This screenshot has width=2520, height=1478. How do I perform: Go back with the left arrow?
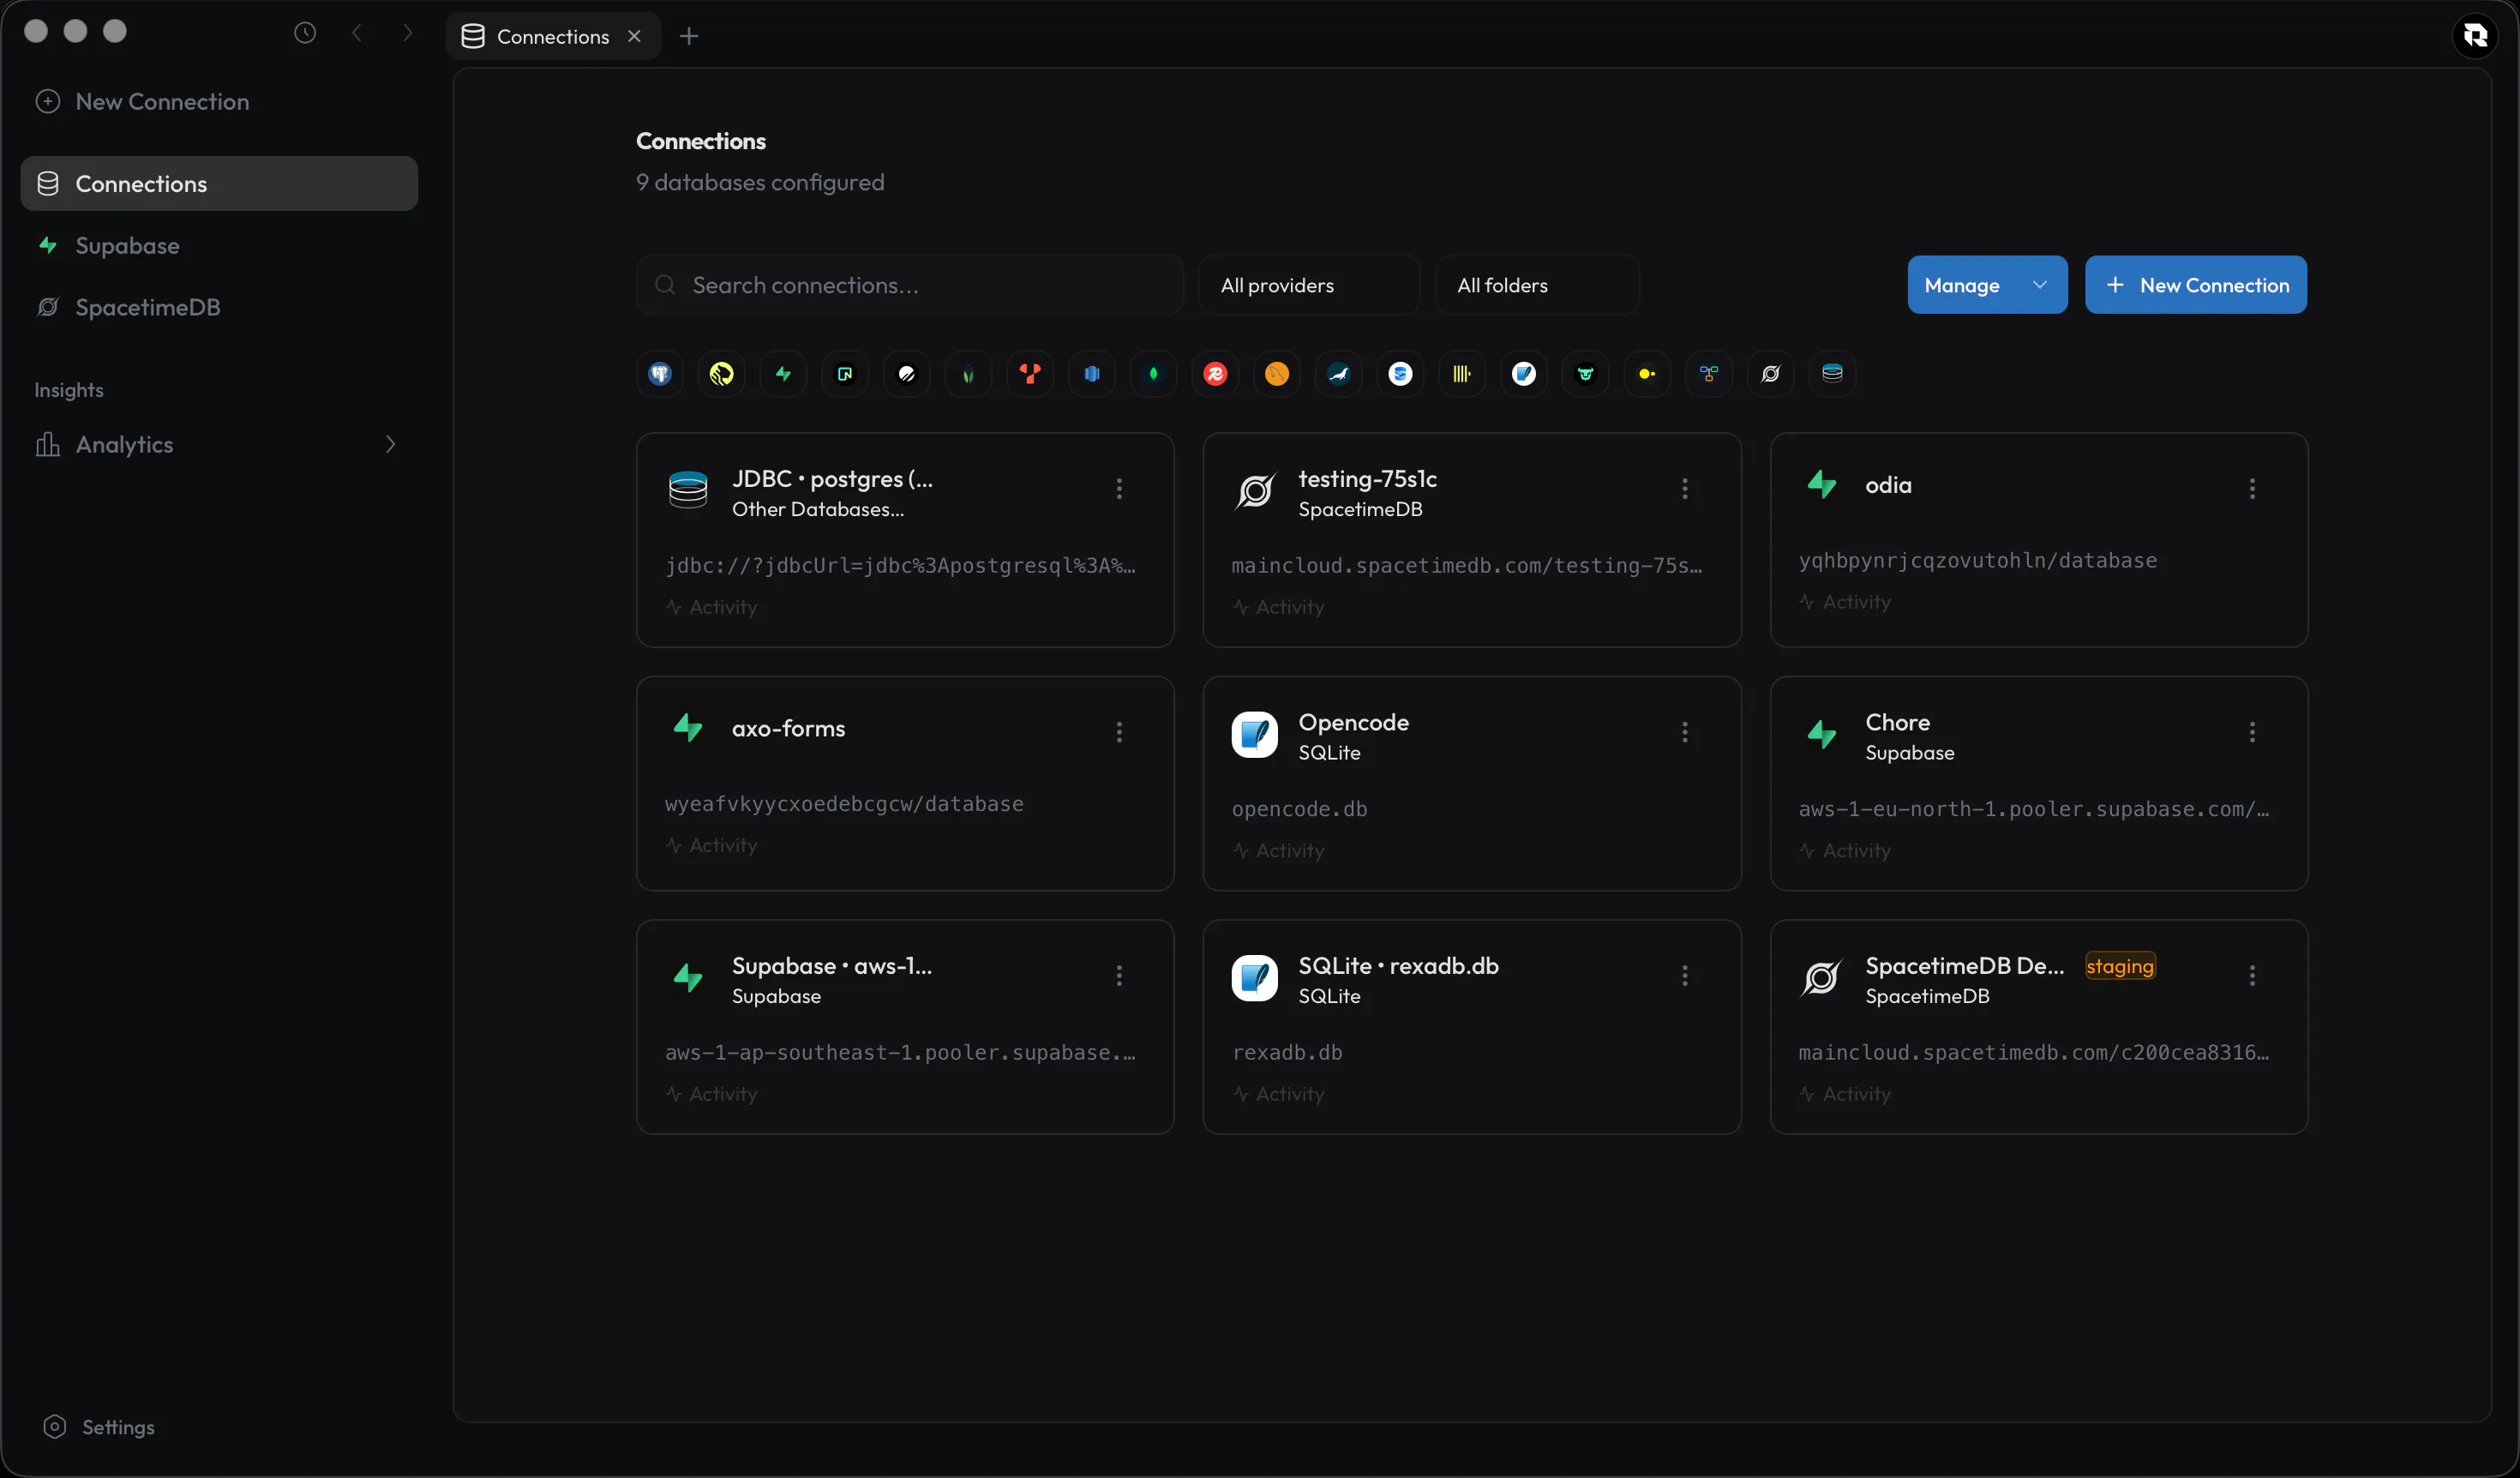(x=357, y=33)
